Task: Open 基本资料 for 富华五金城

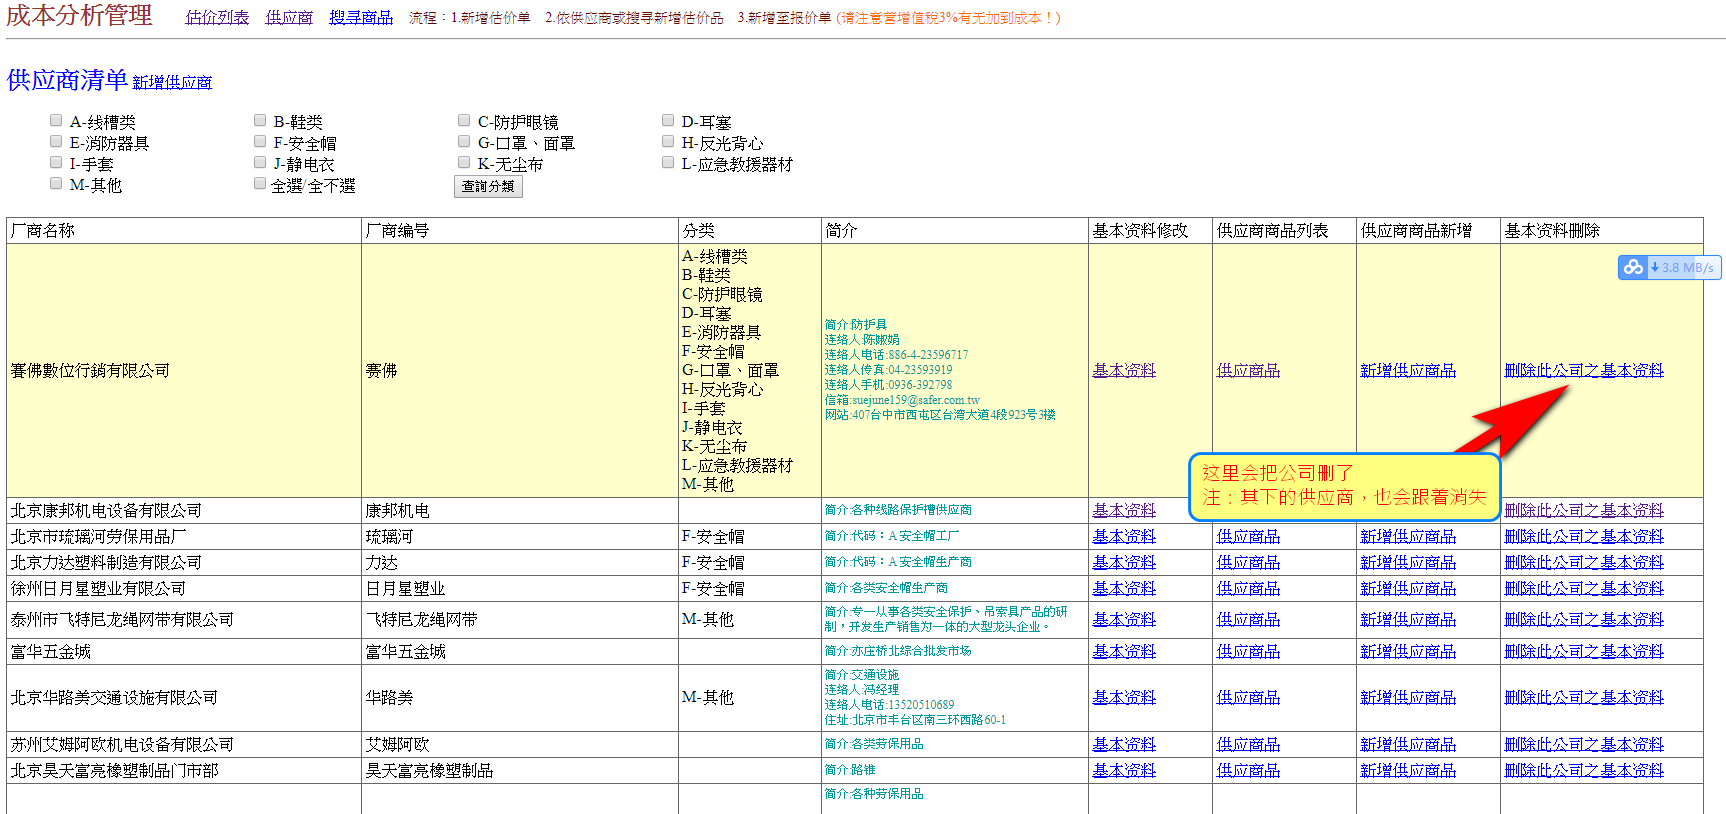Action: (x=1124, y=652)
